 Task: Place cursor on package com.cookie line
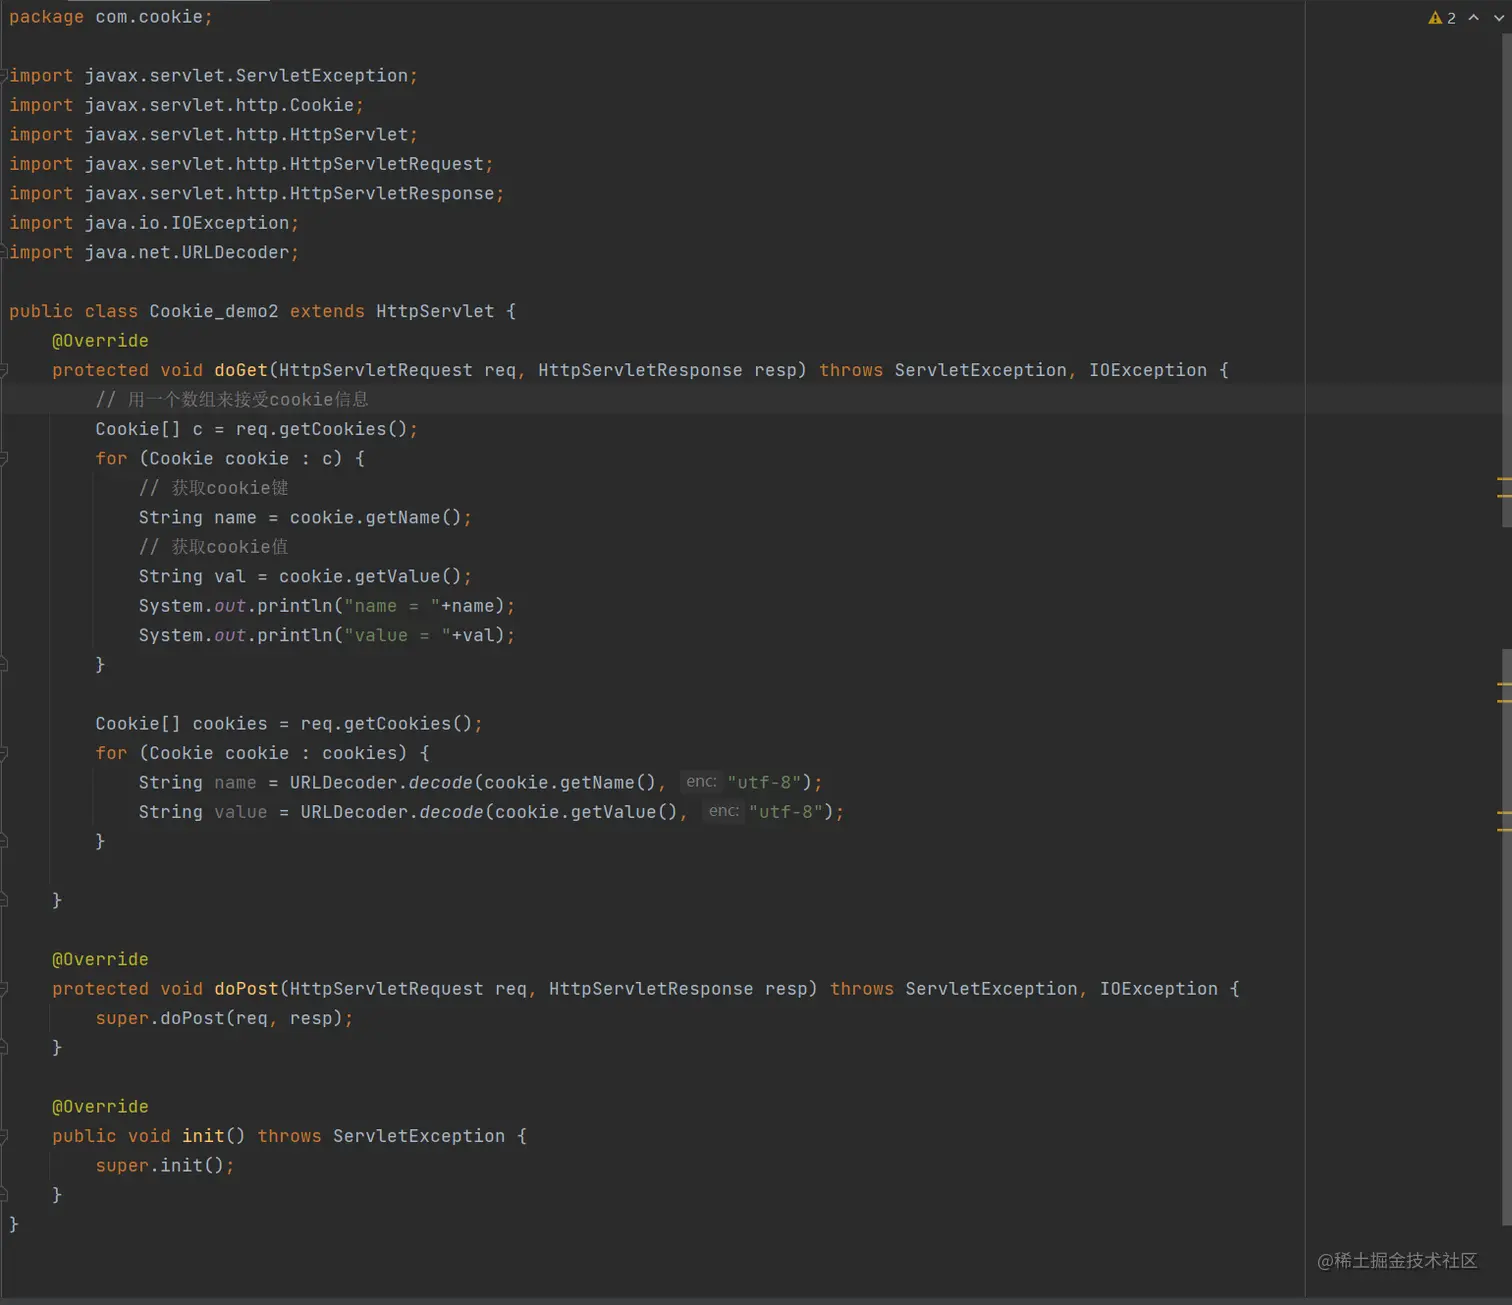pyautogui.click(x=111, y=17)
